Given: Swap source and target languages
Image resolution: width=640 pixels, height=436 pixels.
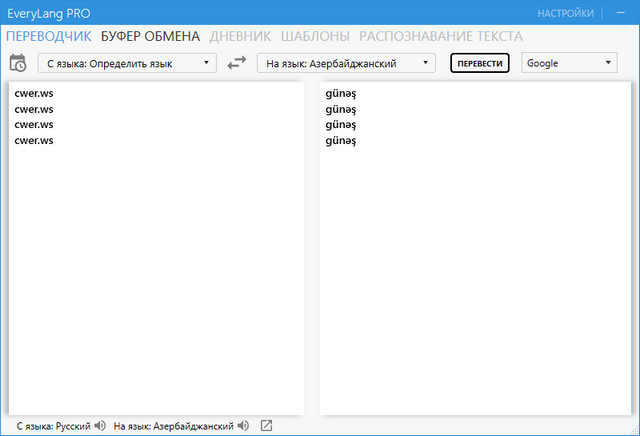Looking at the screenshot, I should tap(236, 63).
